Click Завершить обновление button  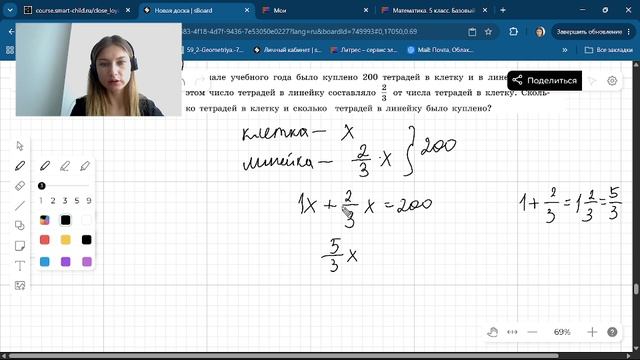click(x=593, y=32)
